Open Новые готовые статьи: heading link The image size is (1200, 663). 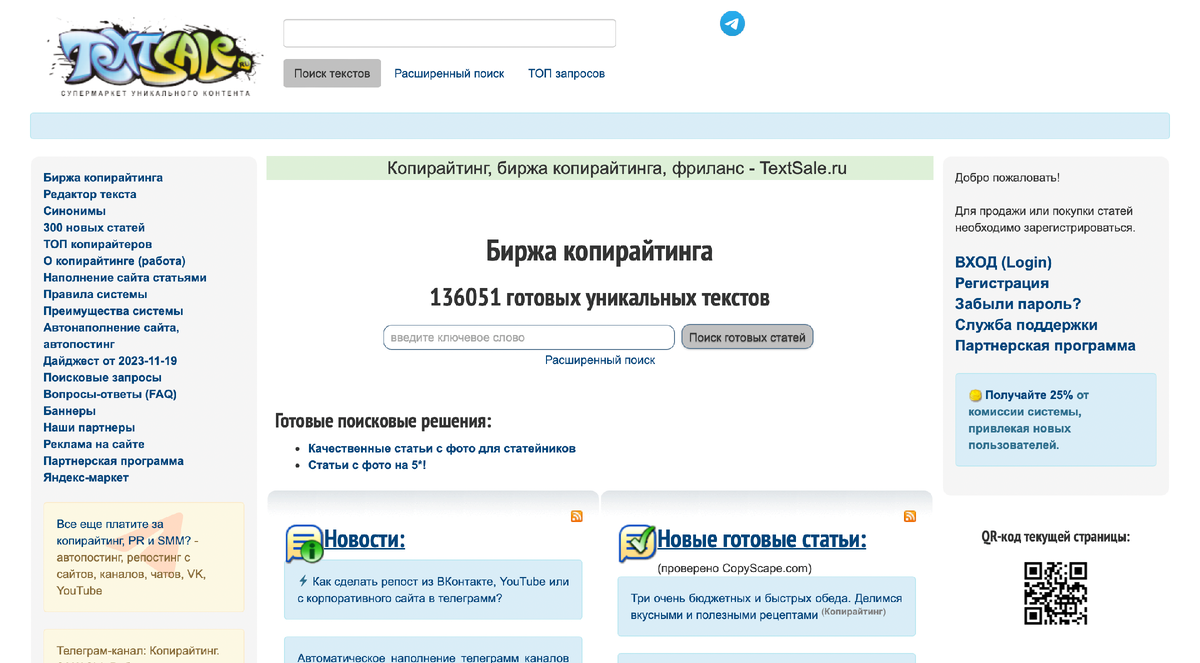point(762,540)
